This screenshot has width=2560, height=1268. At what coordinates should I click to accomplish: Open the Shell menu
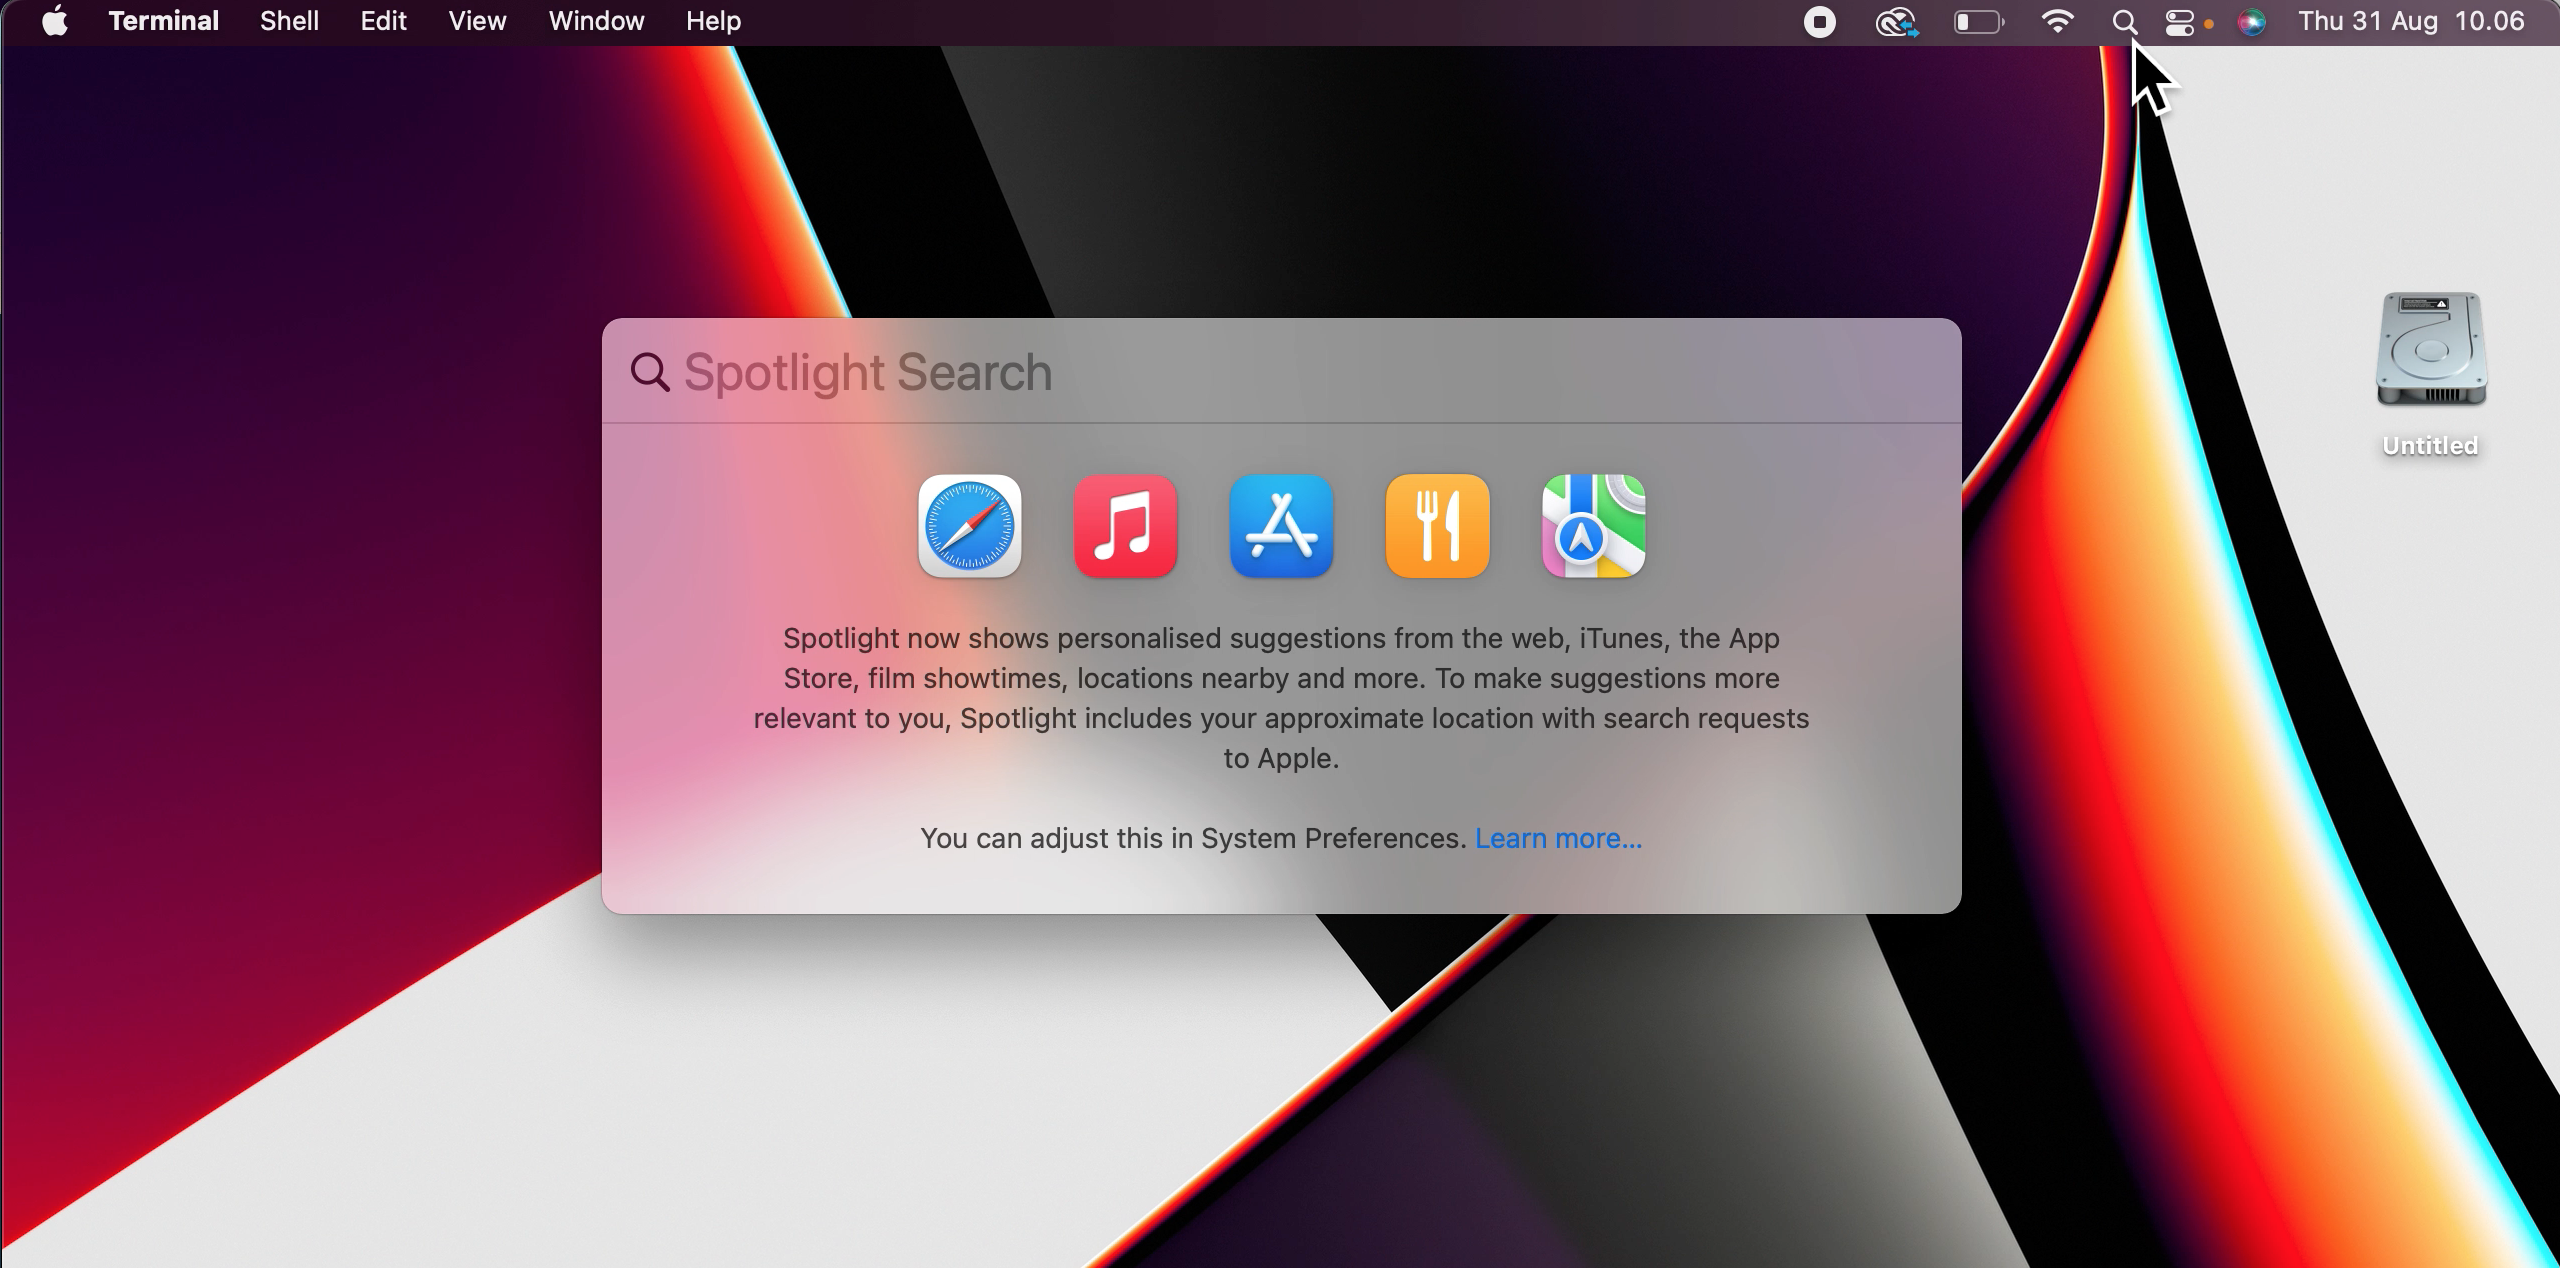(x=289, y=22)
